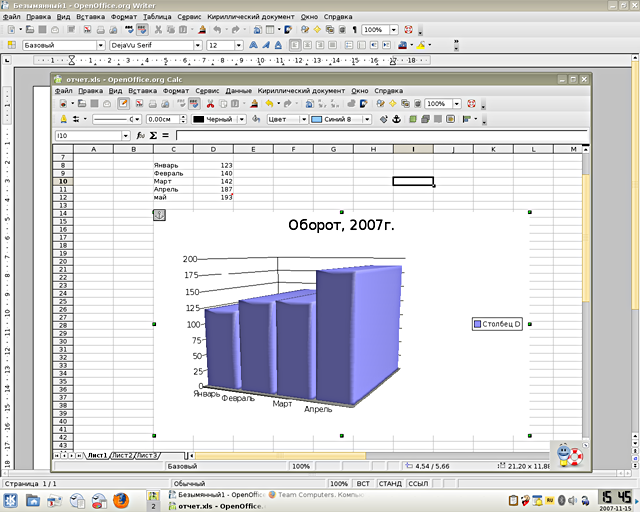Open the Черный line color dropdown
Viewport: 640px width, 512px height.
click(x=240, y=119)
